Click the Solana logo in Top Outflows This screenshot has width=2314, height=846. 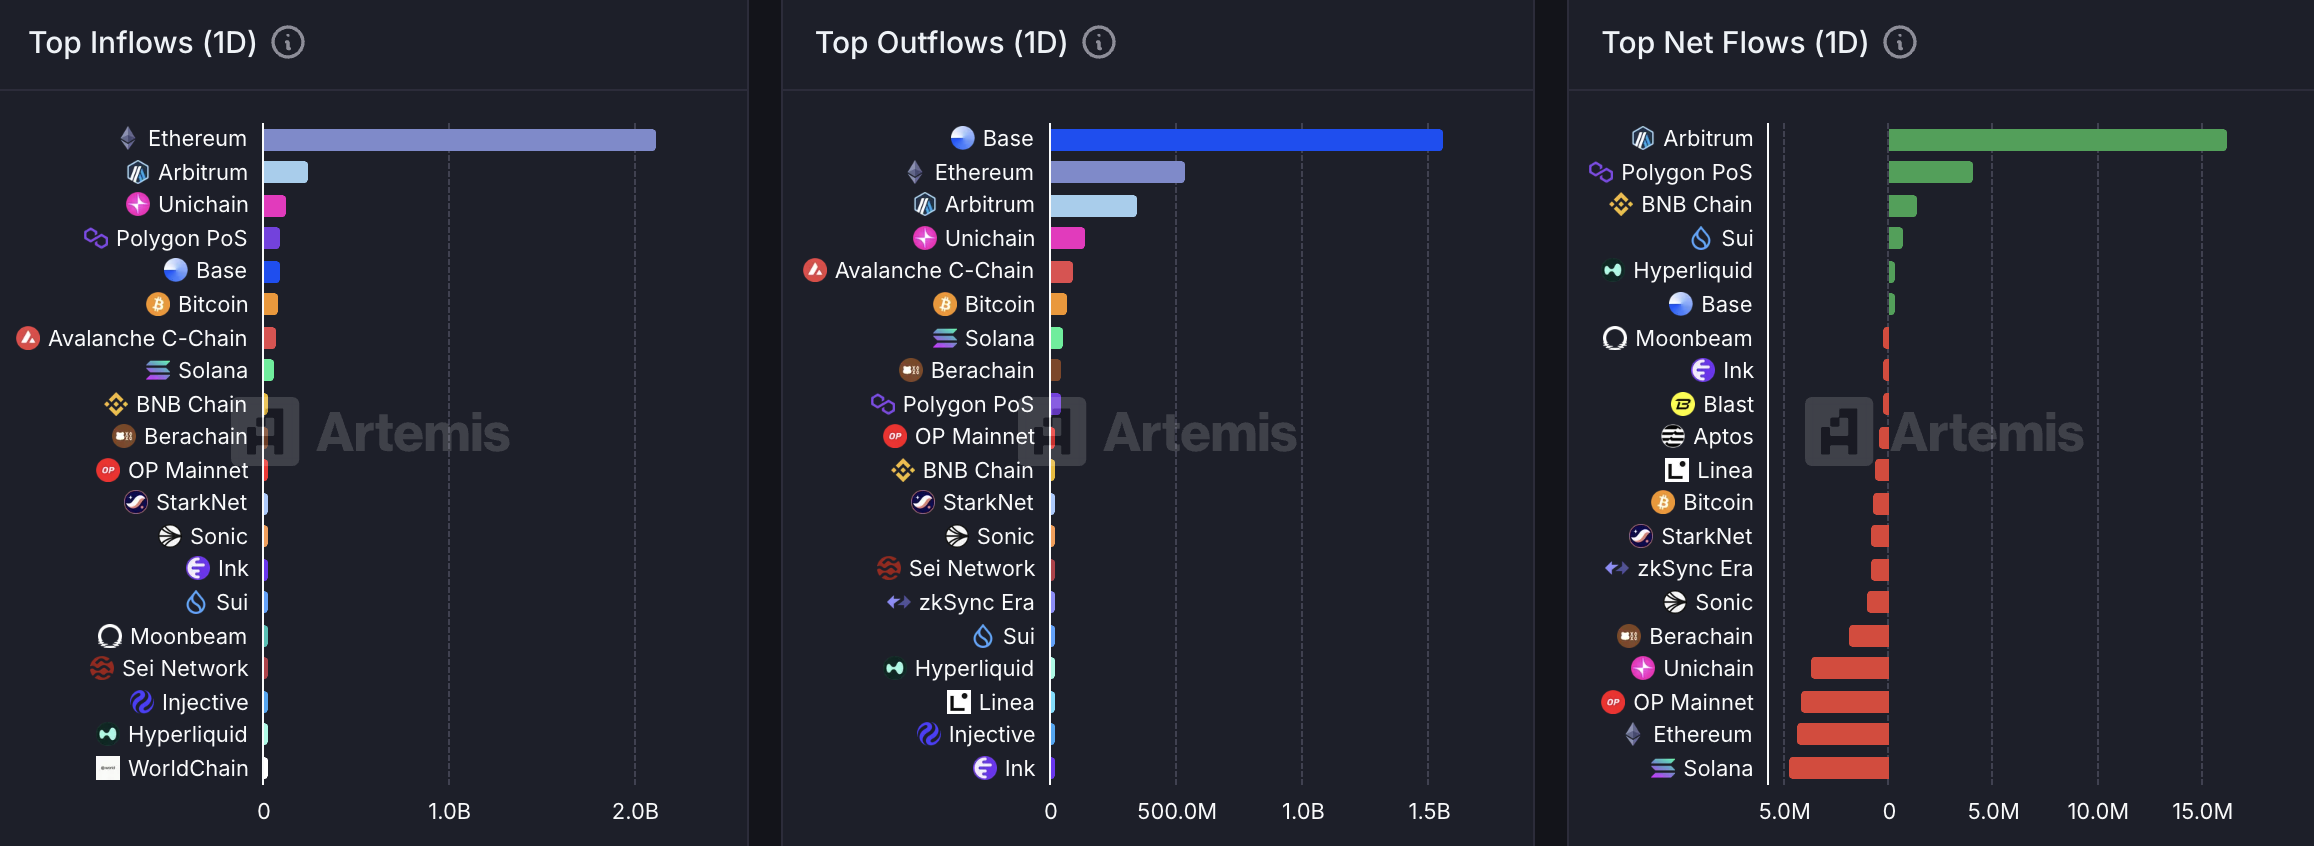(945, 338)
